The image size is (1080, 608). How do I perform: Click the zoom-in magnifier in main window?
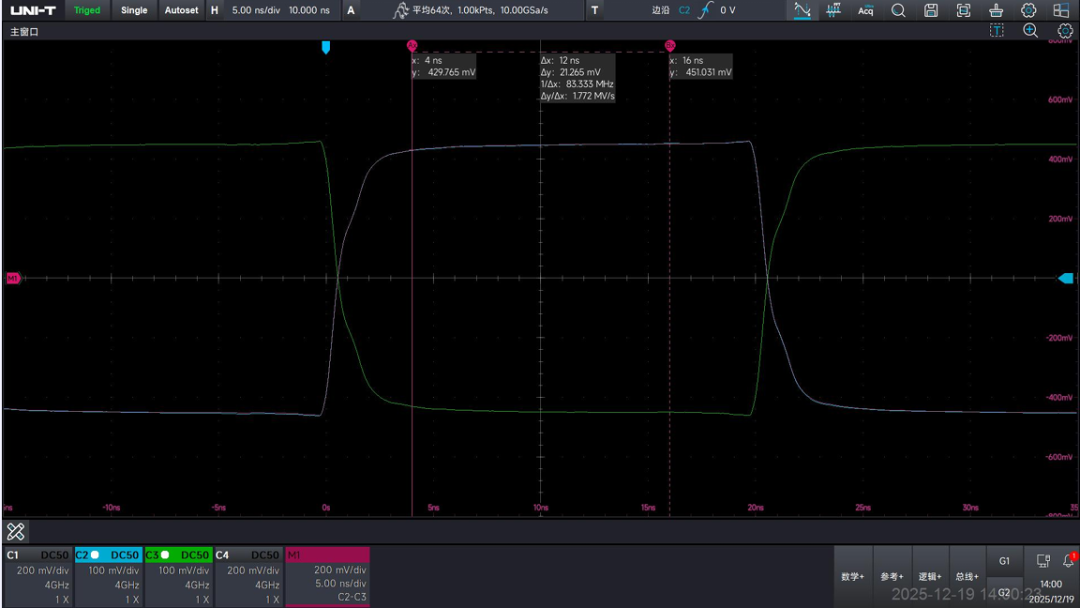point(1030,30)
